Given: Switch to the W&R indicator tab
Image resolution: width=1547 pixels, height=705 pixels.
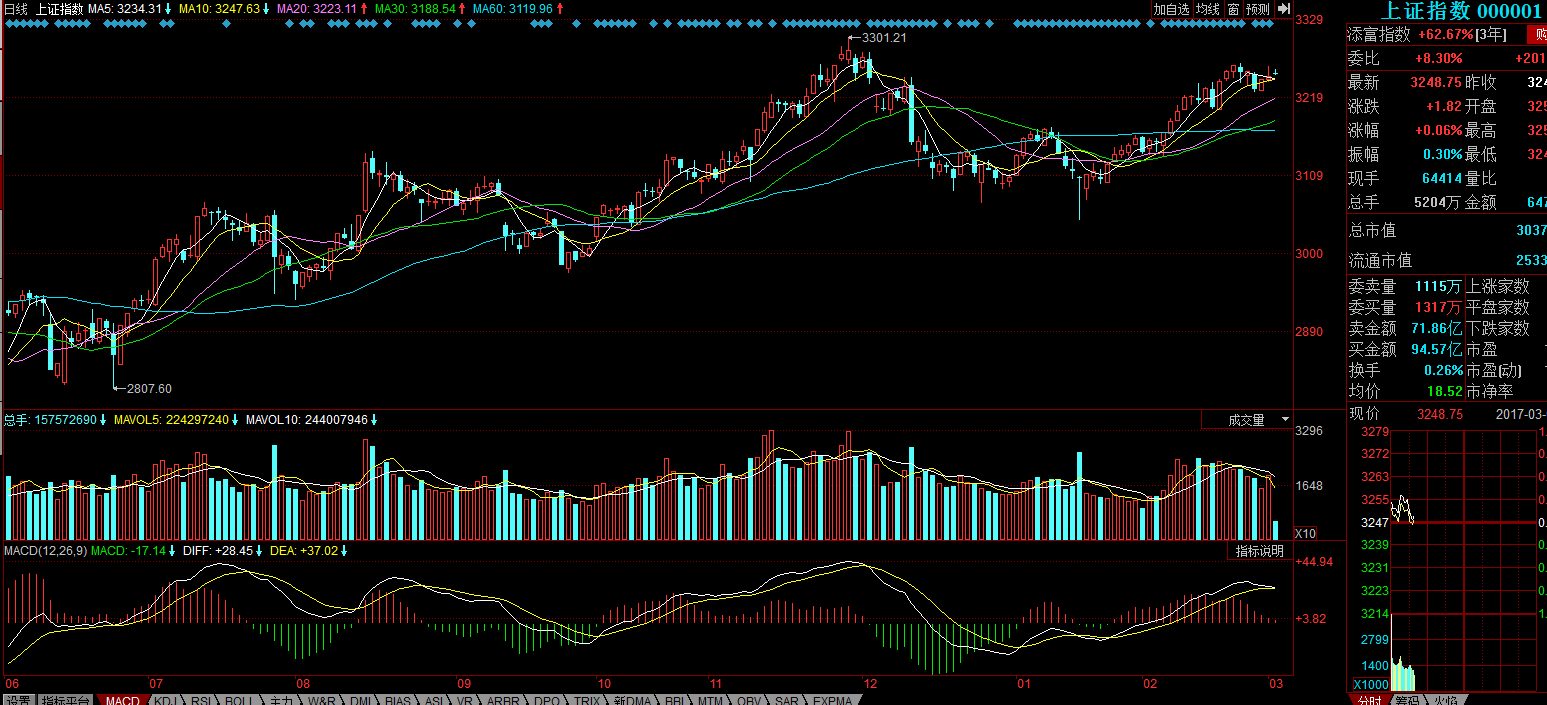Looking at the screenshot, I should 322,700.
